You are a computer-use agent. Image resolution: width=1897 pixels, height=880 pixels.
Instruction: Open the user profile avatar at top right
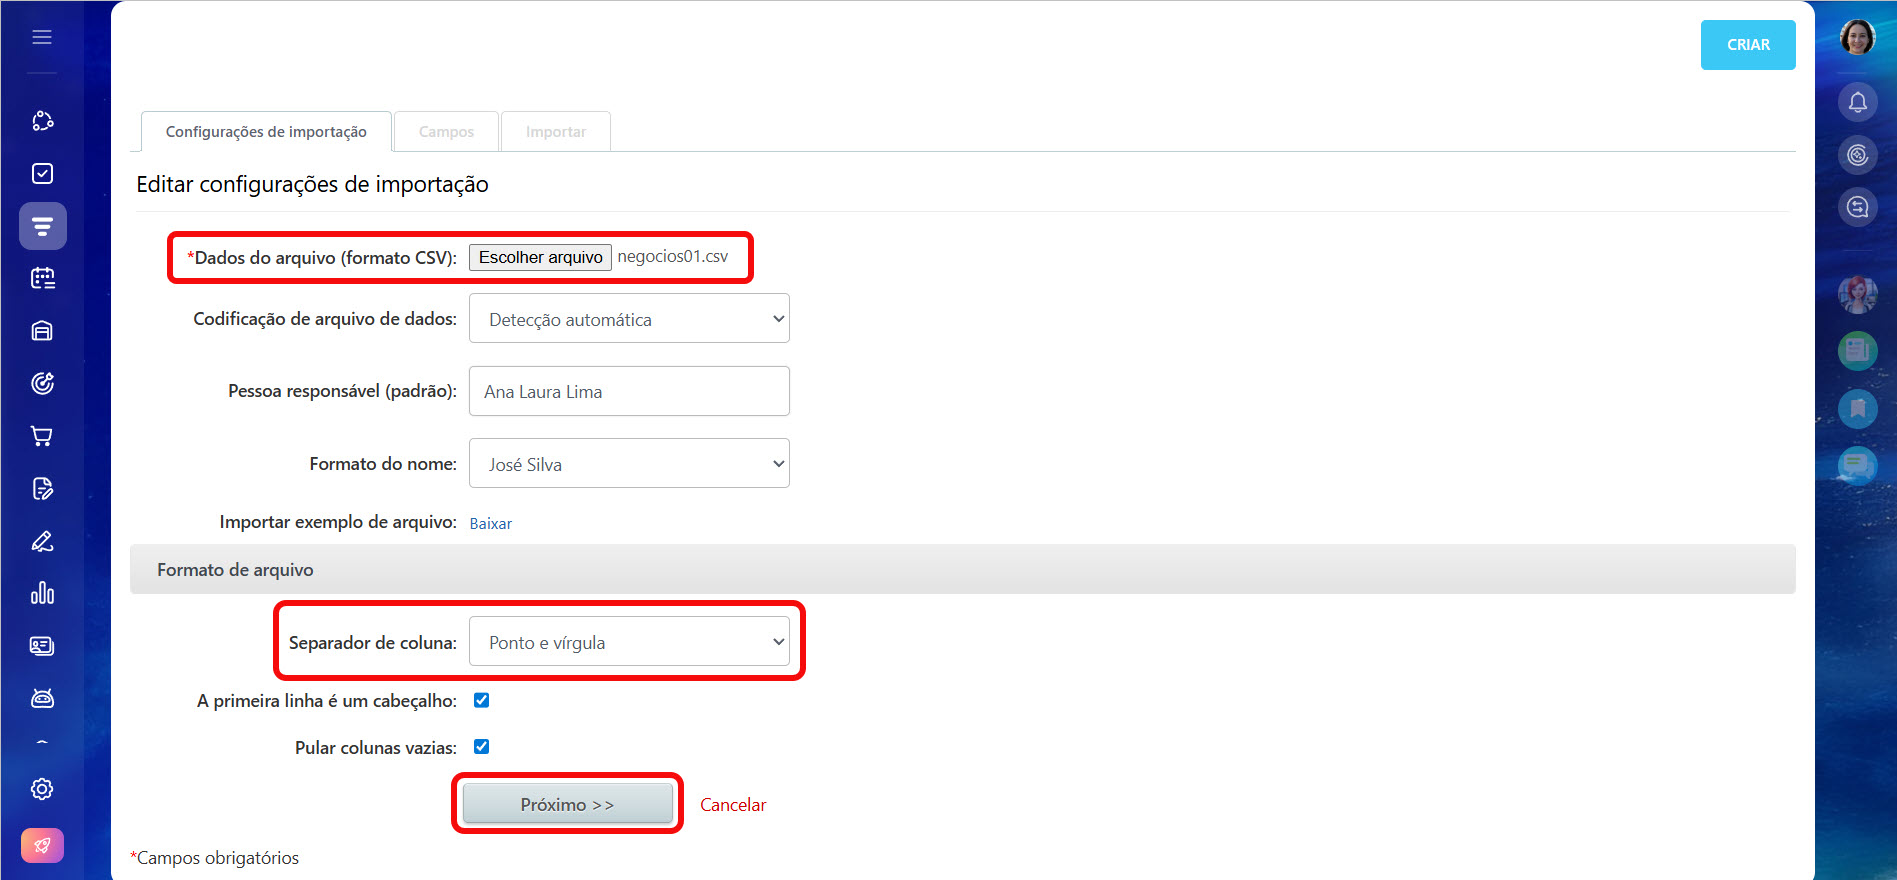(1857, 38)
